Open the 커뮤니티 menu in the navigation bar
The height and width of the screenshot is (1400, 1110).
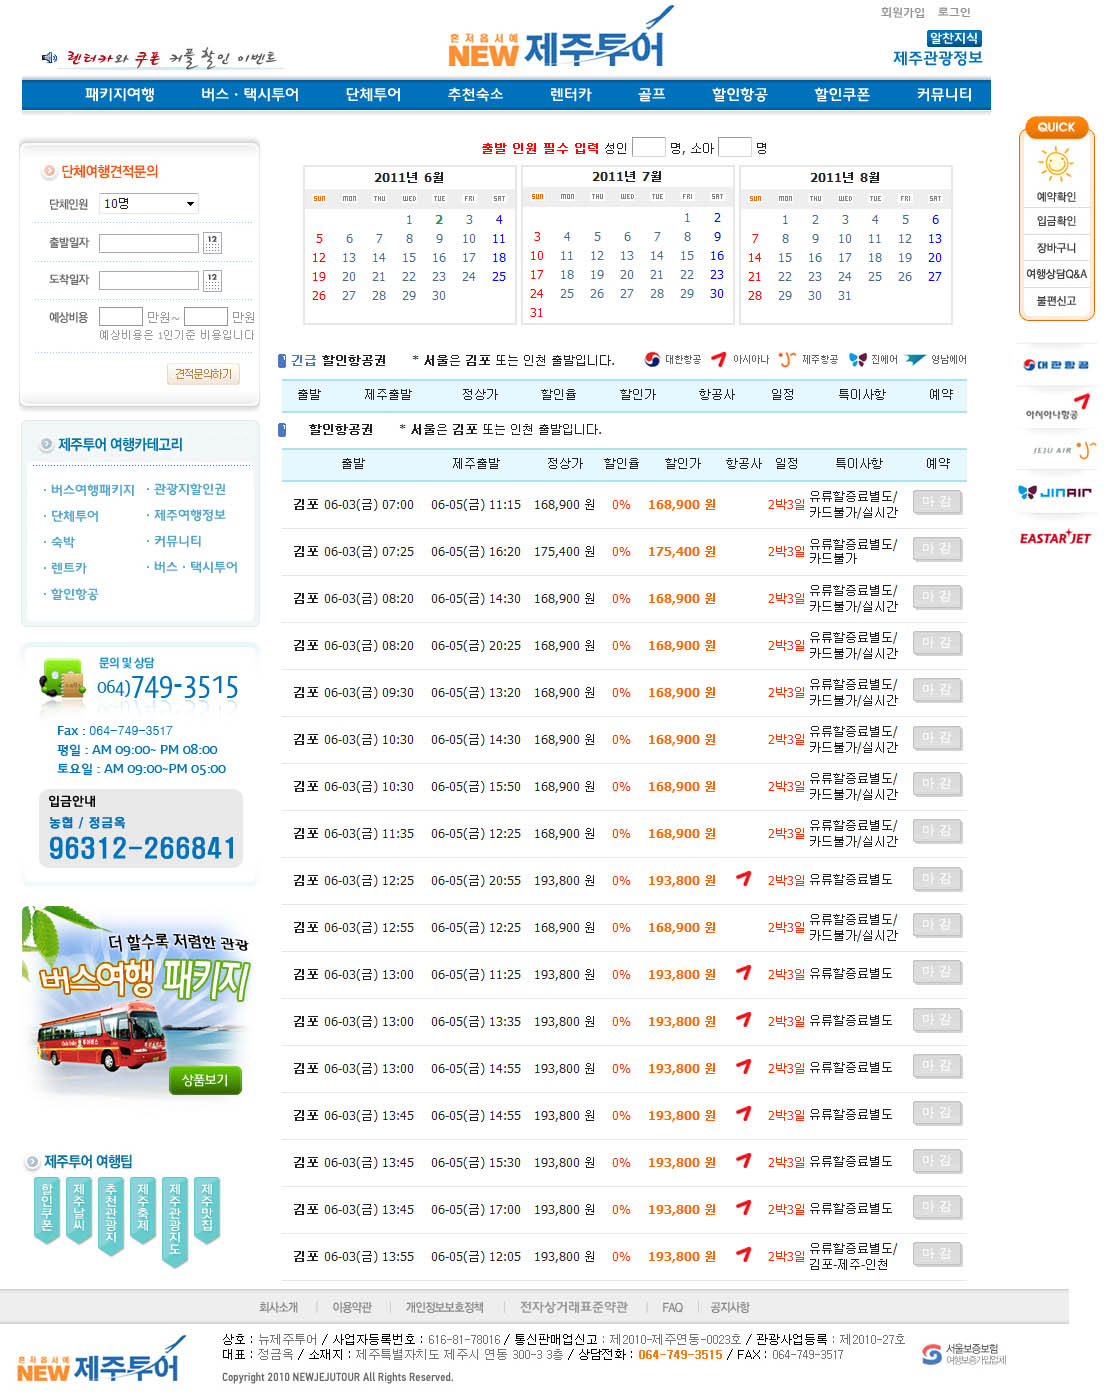click(944, 94)
